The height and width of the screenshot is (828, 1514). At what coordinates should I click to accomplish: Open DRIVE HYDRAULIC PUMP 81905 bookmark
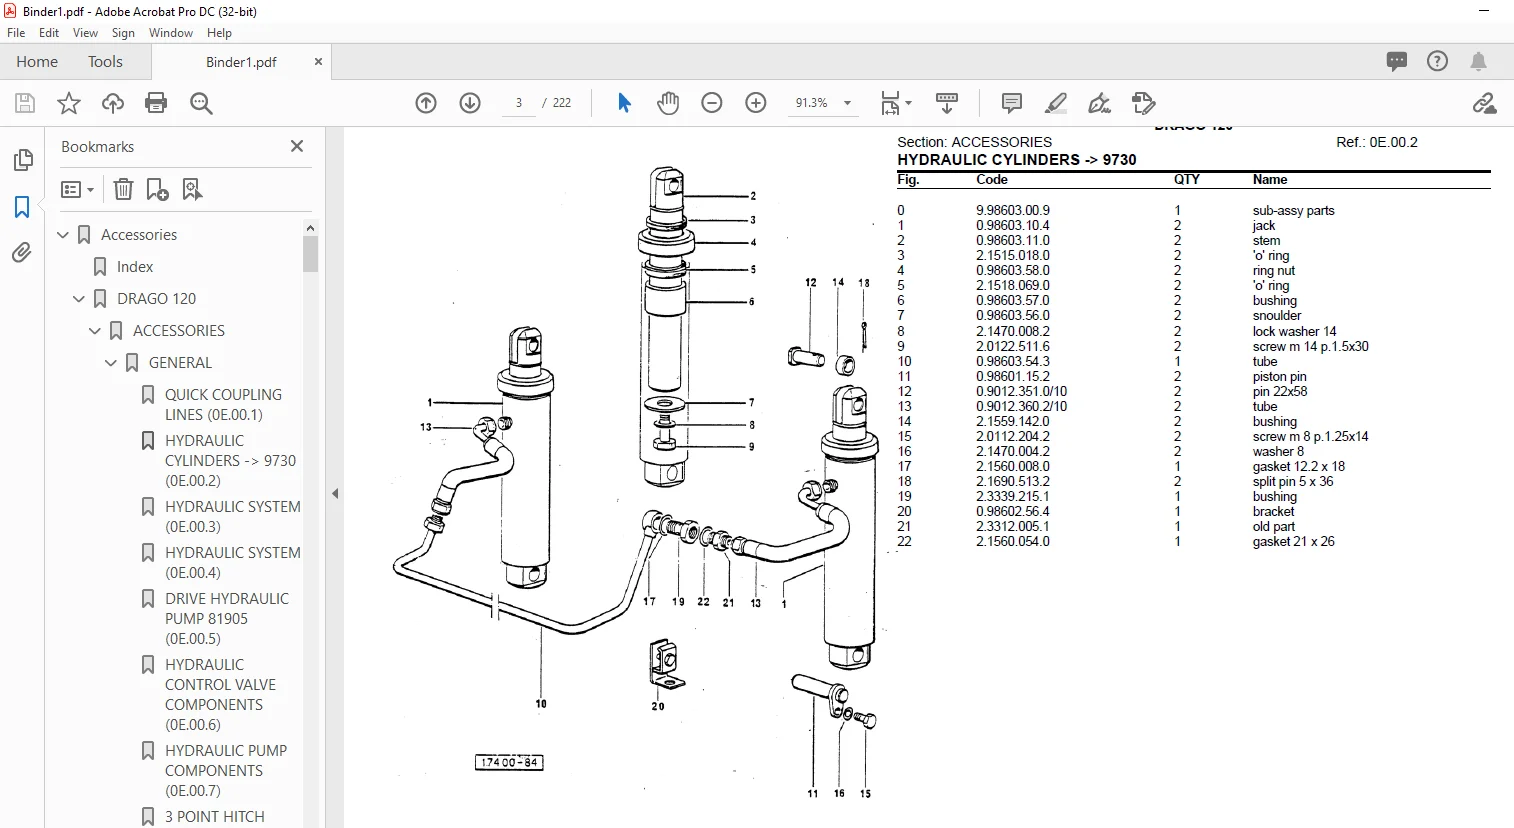[227, 619]
